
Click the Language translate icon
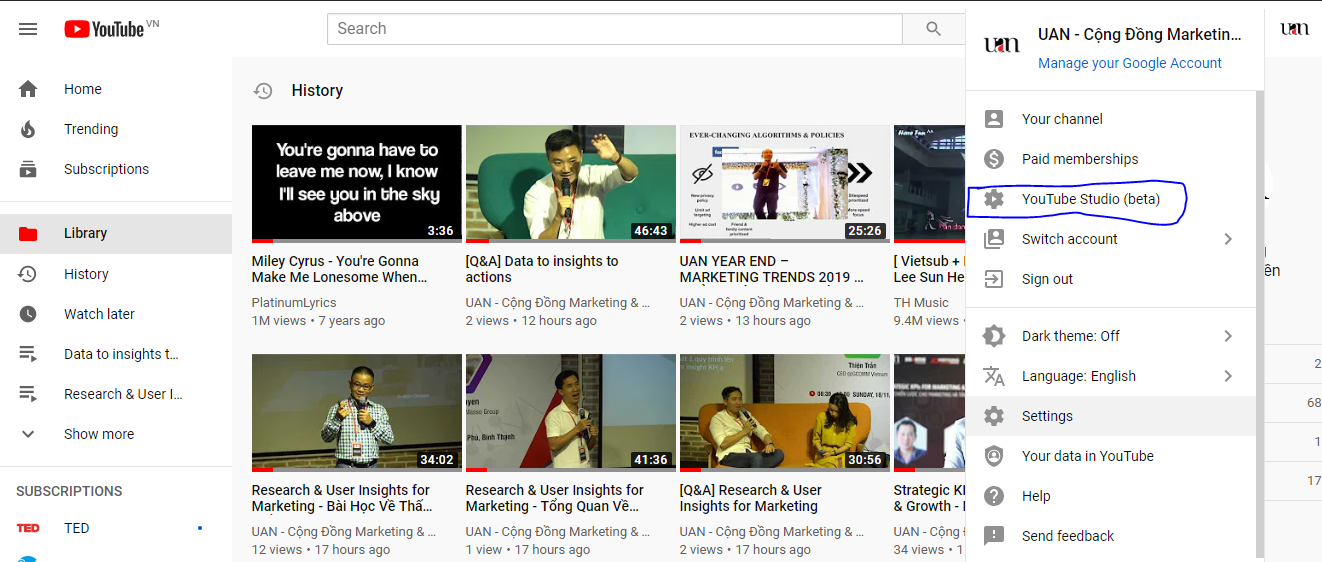[994, 376]
